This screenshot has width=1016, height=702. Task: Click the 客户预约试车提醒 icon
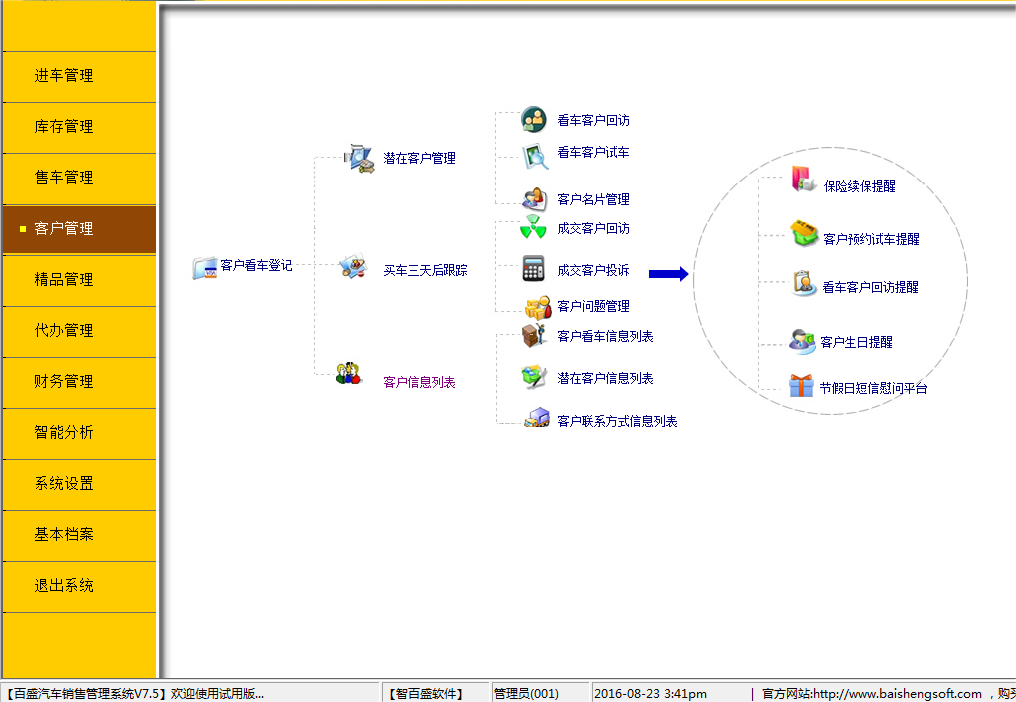tap(804, 233)
